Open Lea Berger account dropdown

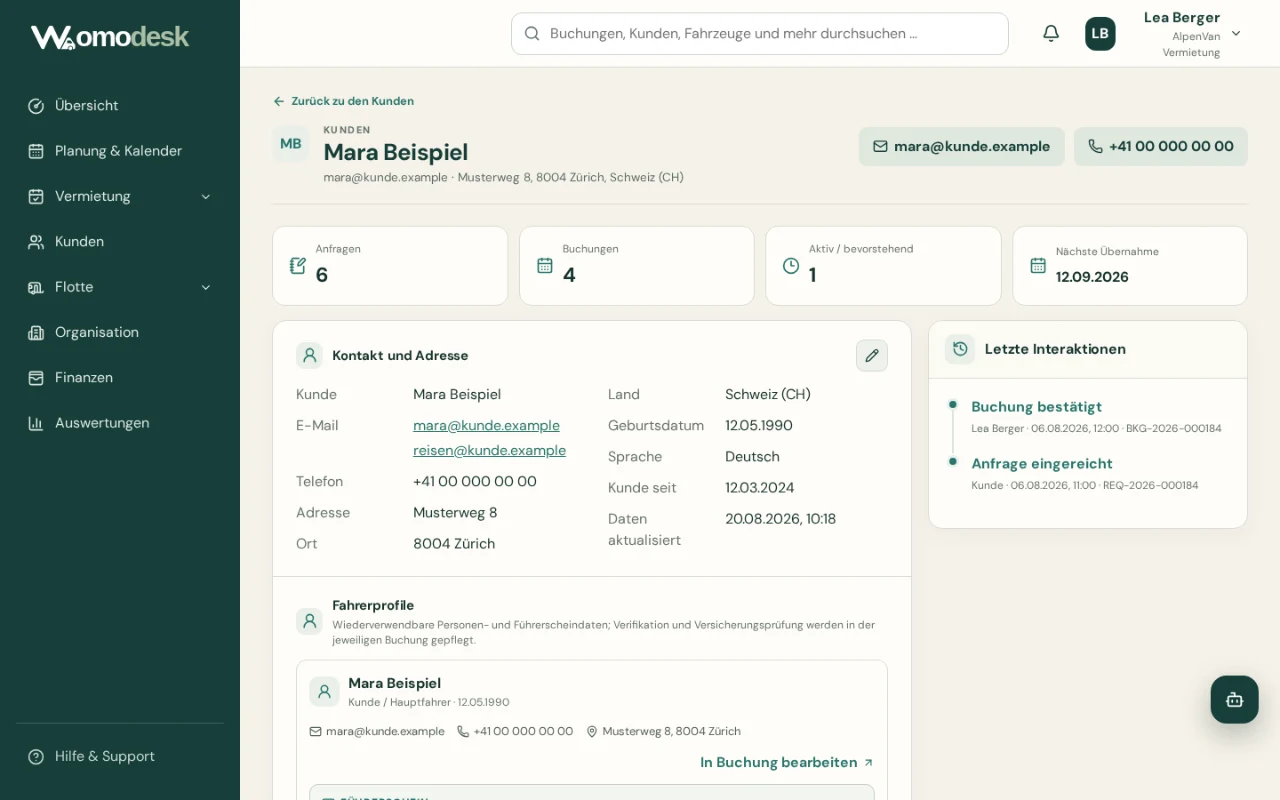pyautogui.click(x=1192, y=34)
